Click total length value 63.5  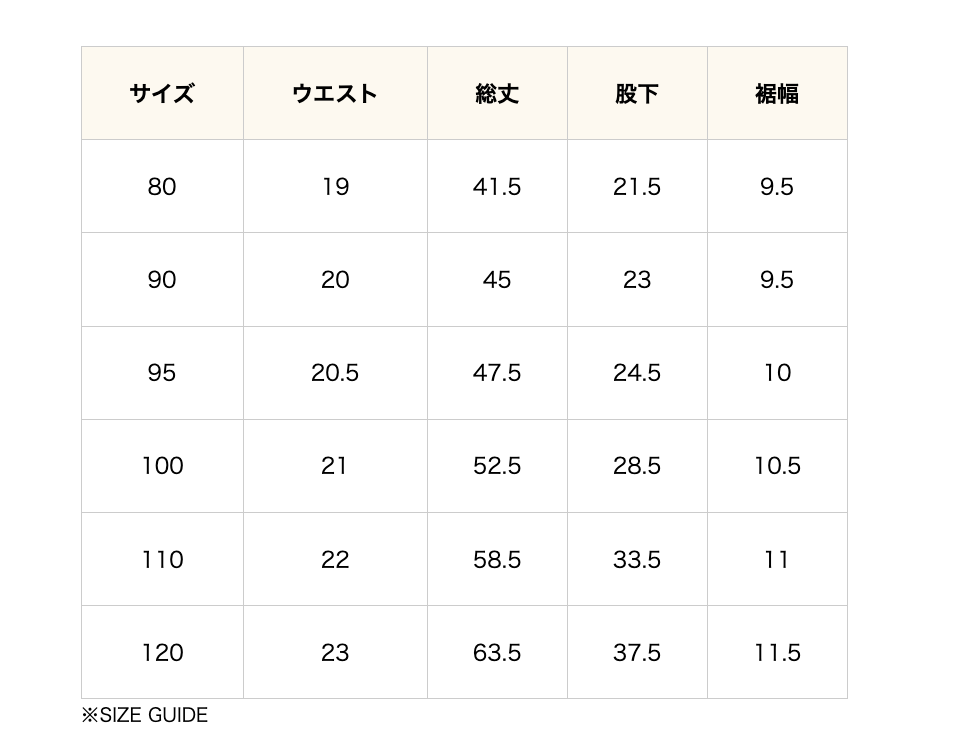click(x=497, y=652)
